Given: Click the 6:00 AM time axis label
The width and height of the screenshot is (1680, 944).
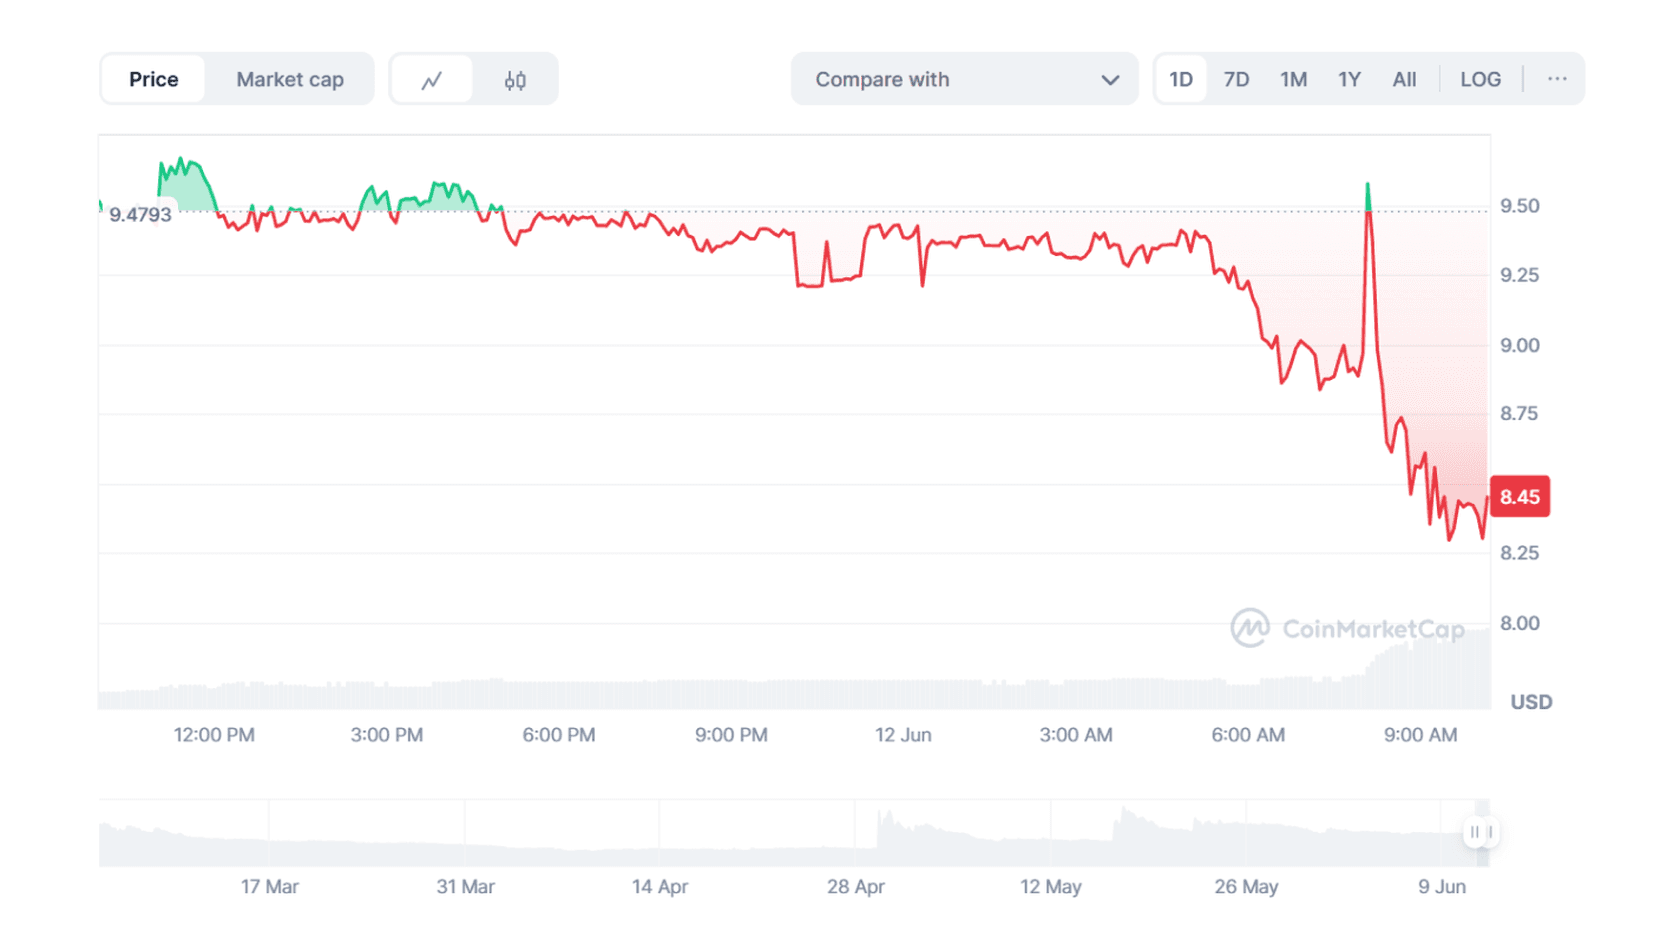Looking at the screenshot, I should tap(1249, 735).
